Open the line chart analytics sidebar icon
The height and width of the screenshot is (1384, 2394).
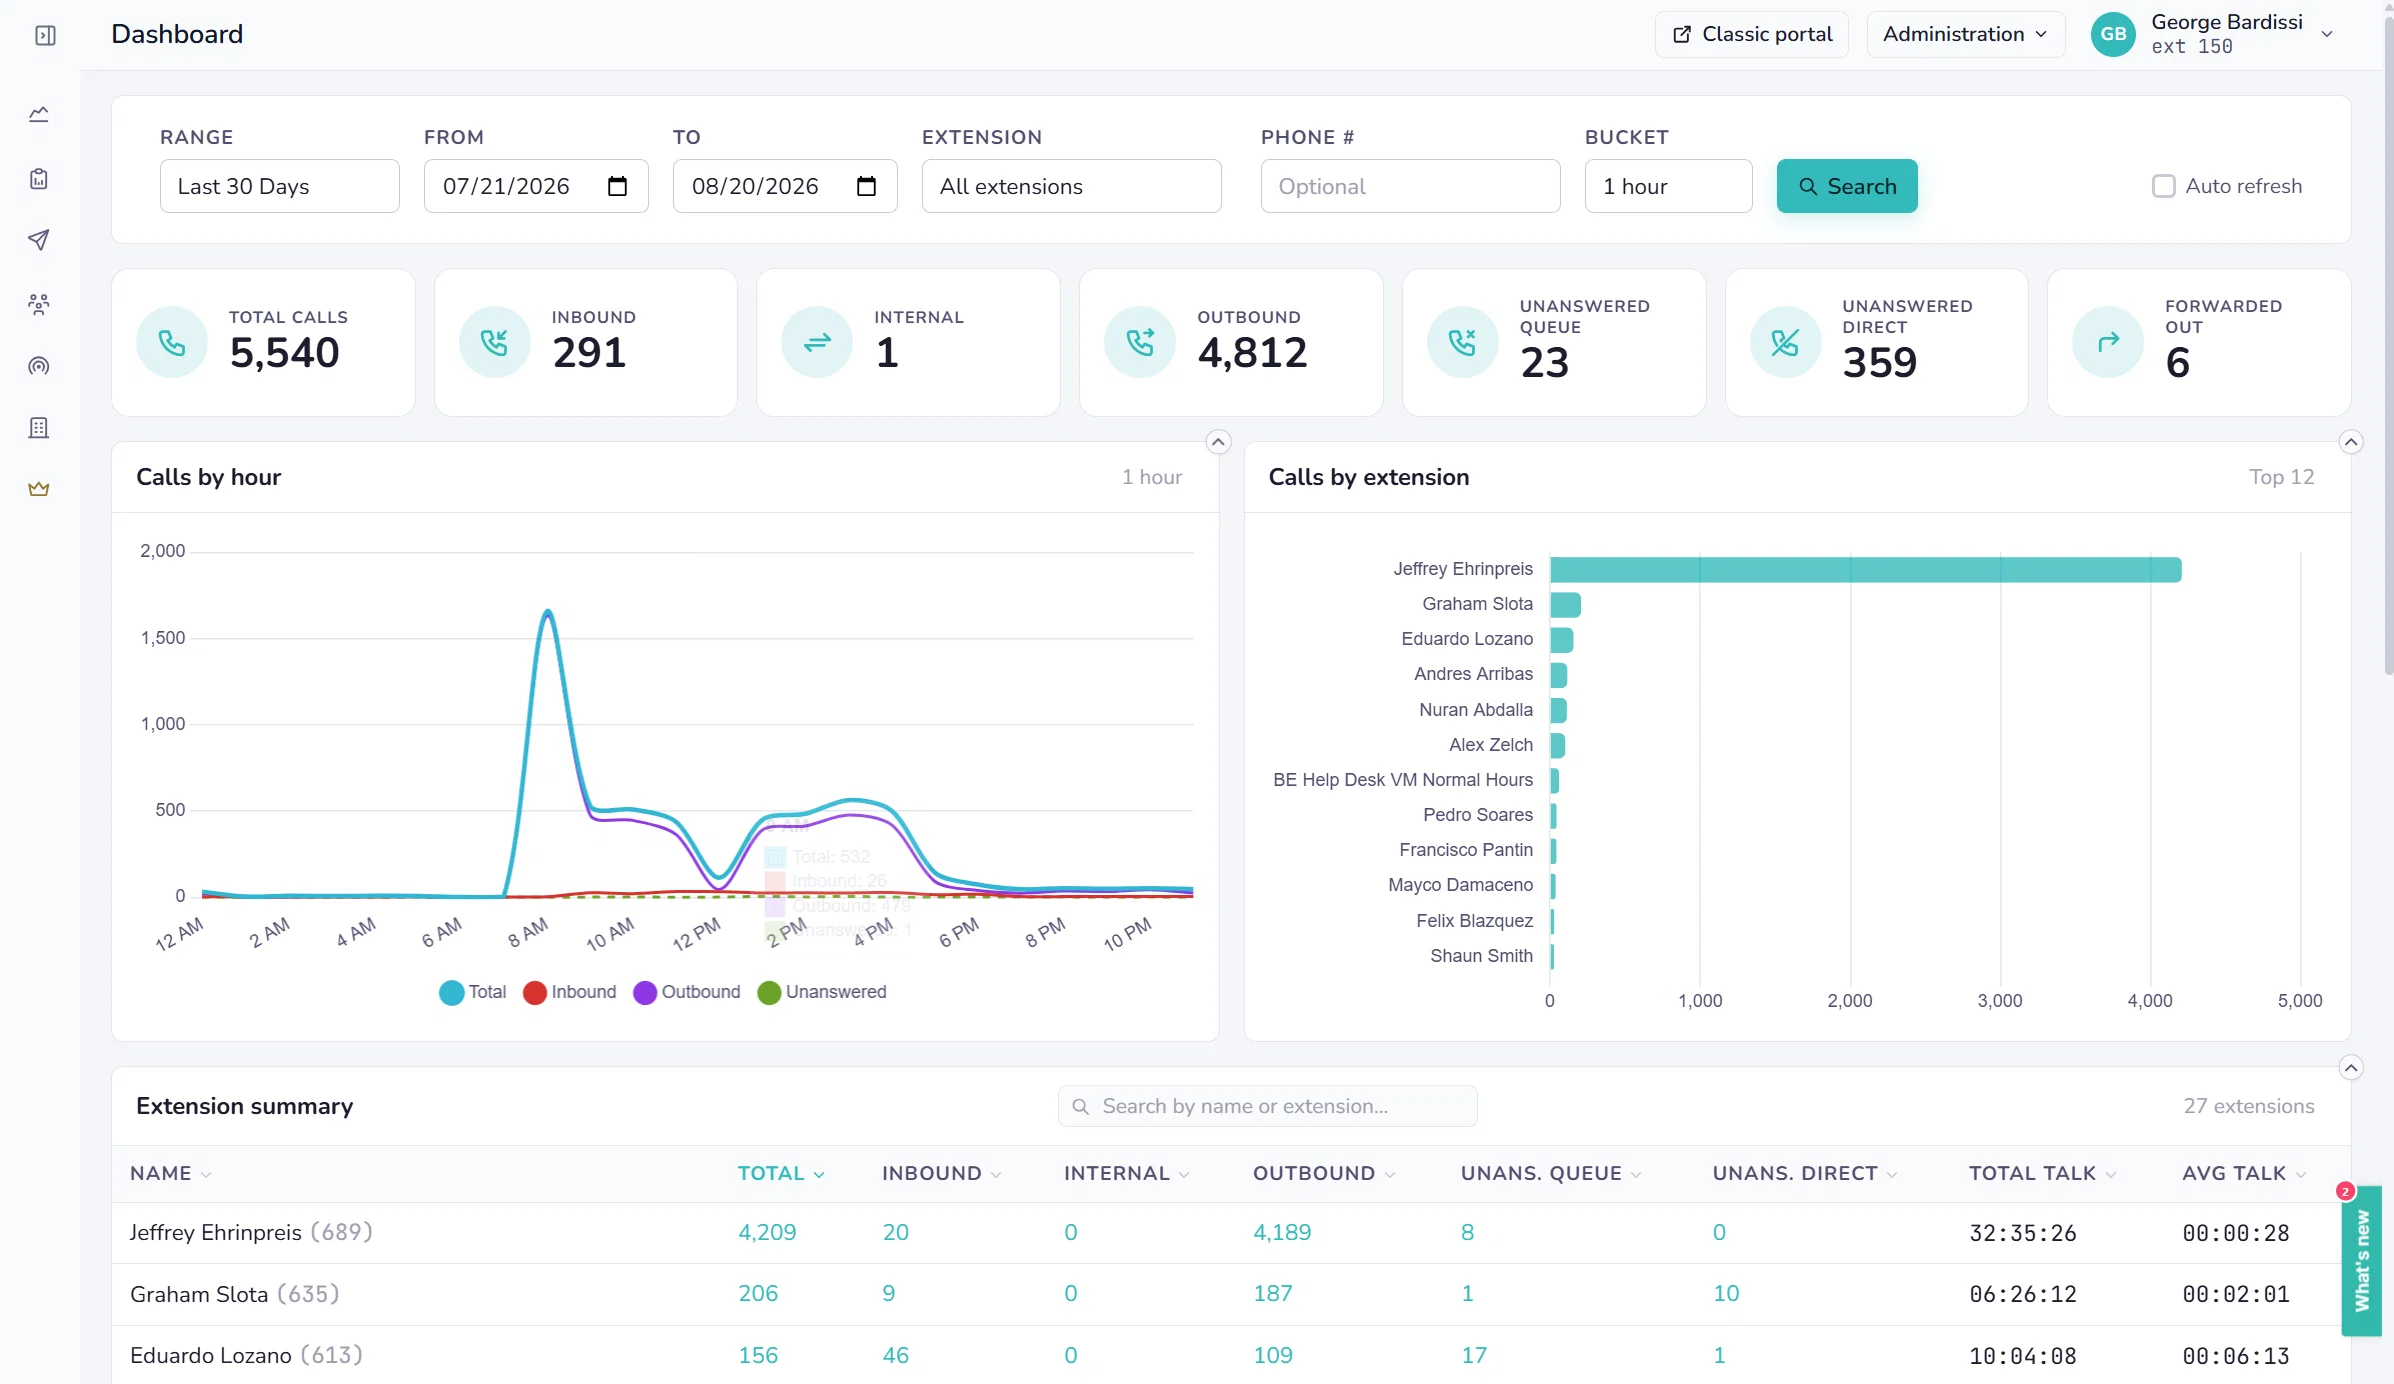pos(39,115)
